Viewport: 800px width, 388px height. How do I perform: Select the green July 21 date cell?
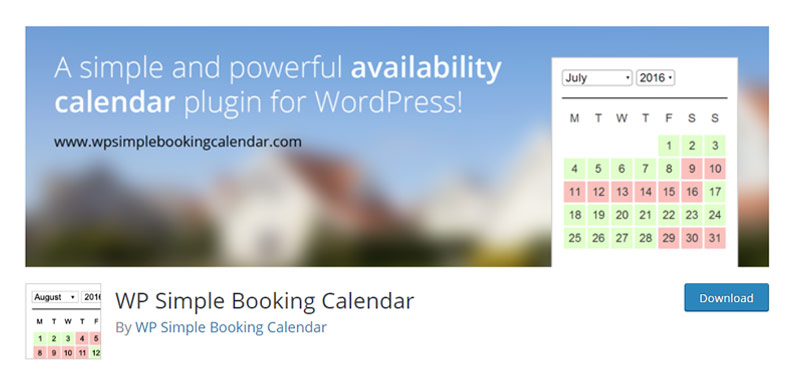click(x=645, y=215)
